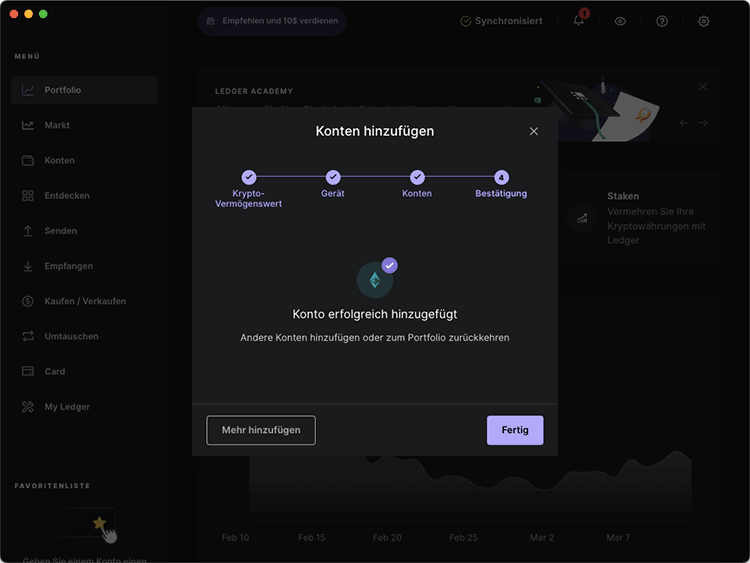Click the Umtauschen swap arrows icon
Viewport: 750px width, 563px height.
[28, 336]
